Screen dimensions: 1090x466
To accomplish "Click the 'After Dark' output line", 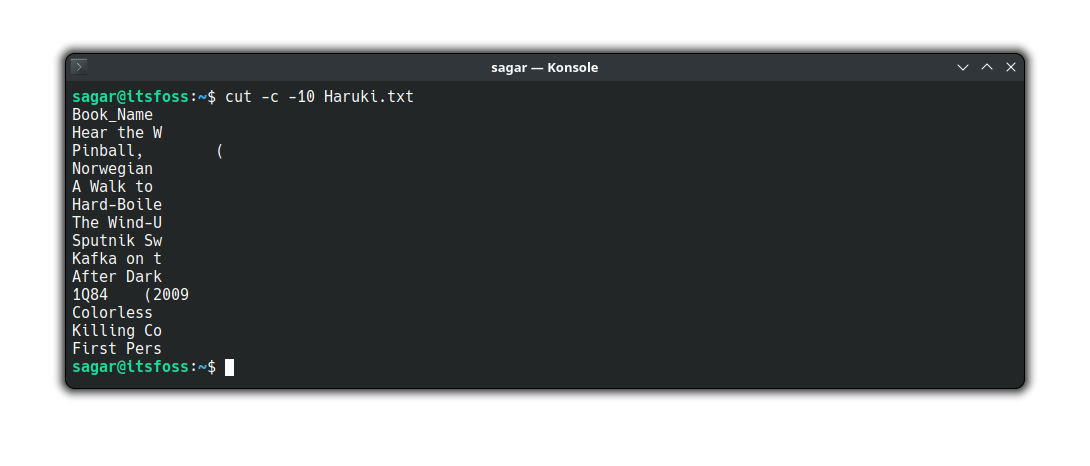I will point(117,277).
